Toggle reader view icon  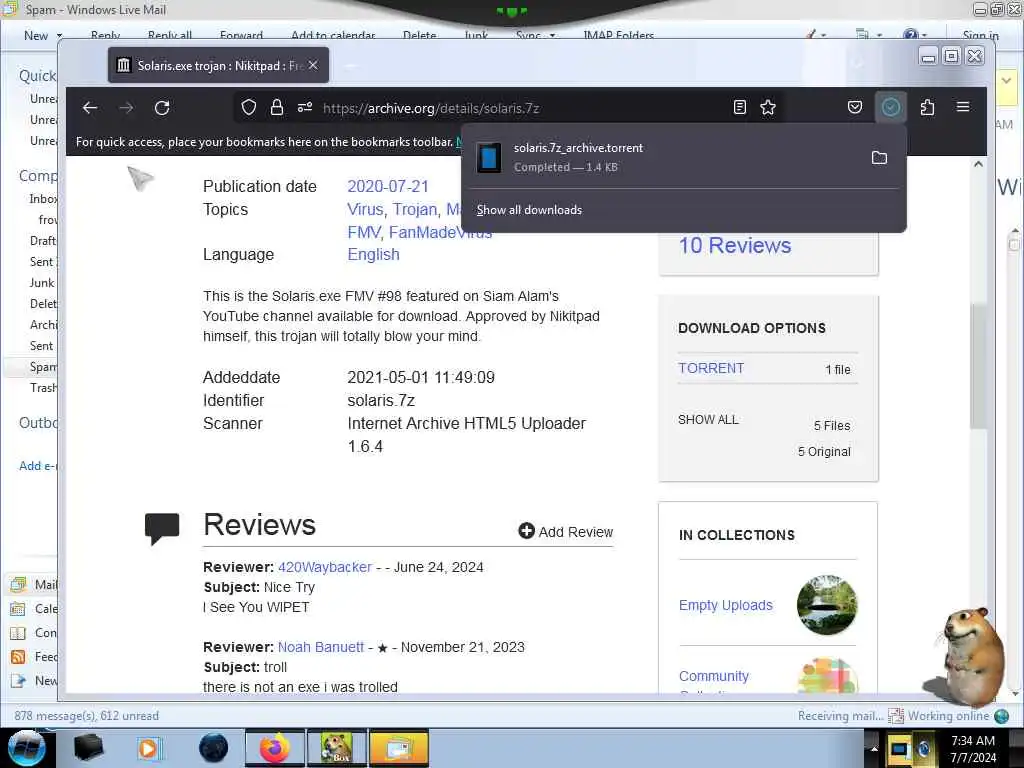(739, 107)
